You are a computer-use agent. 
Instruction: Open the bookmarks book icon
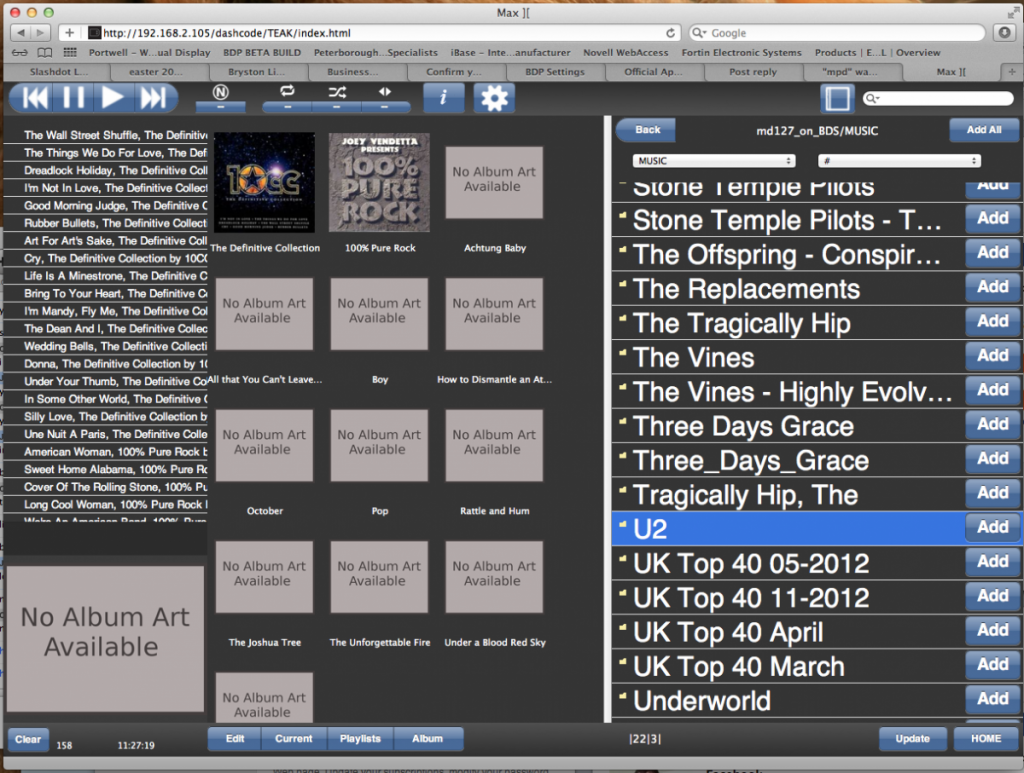tap(44, 52)
